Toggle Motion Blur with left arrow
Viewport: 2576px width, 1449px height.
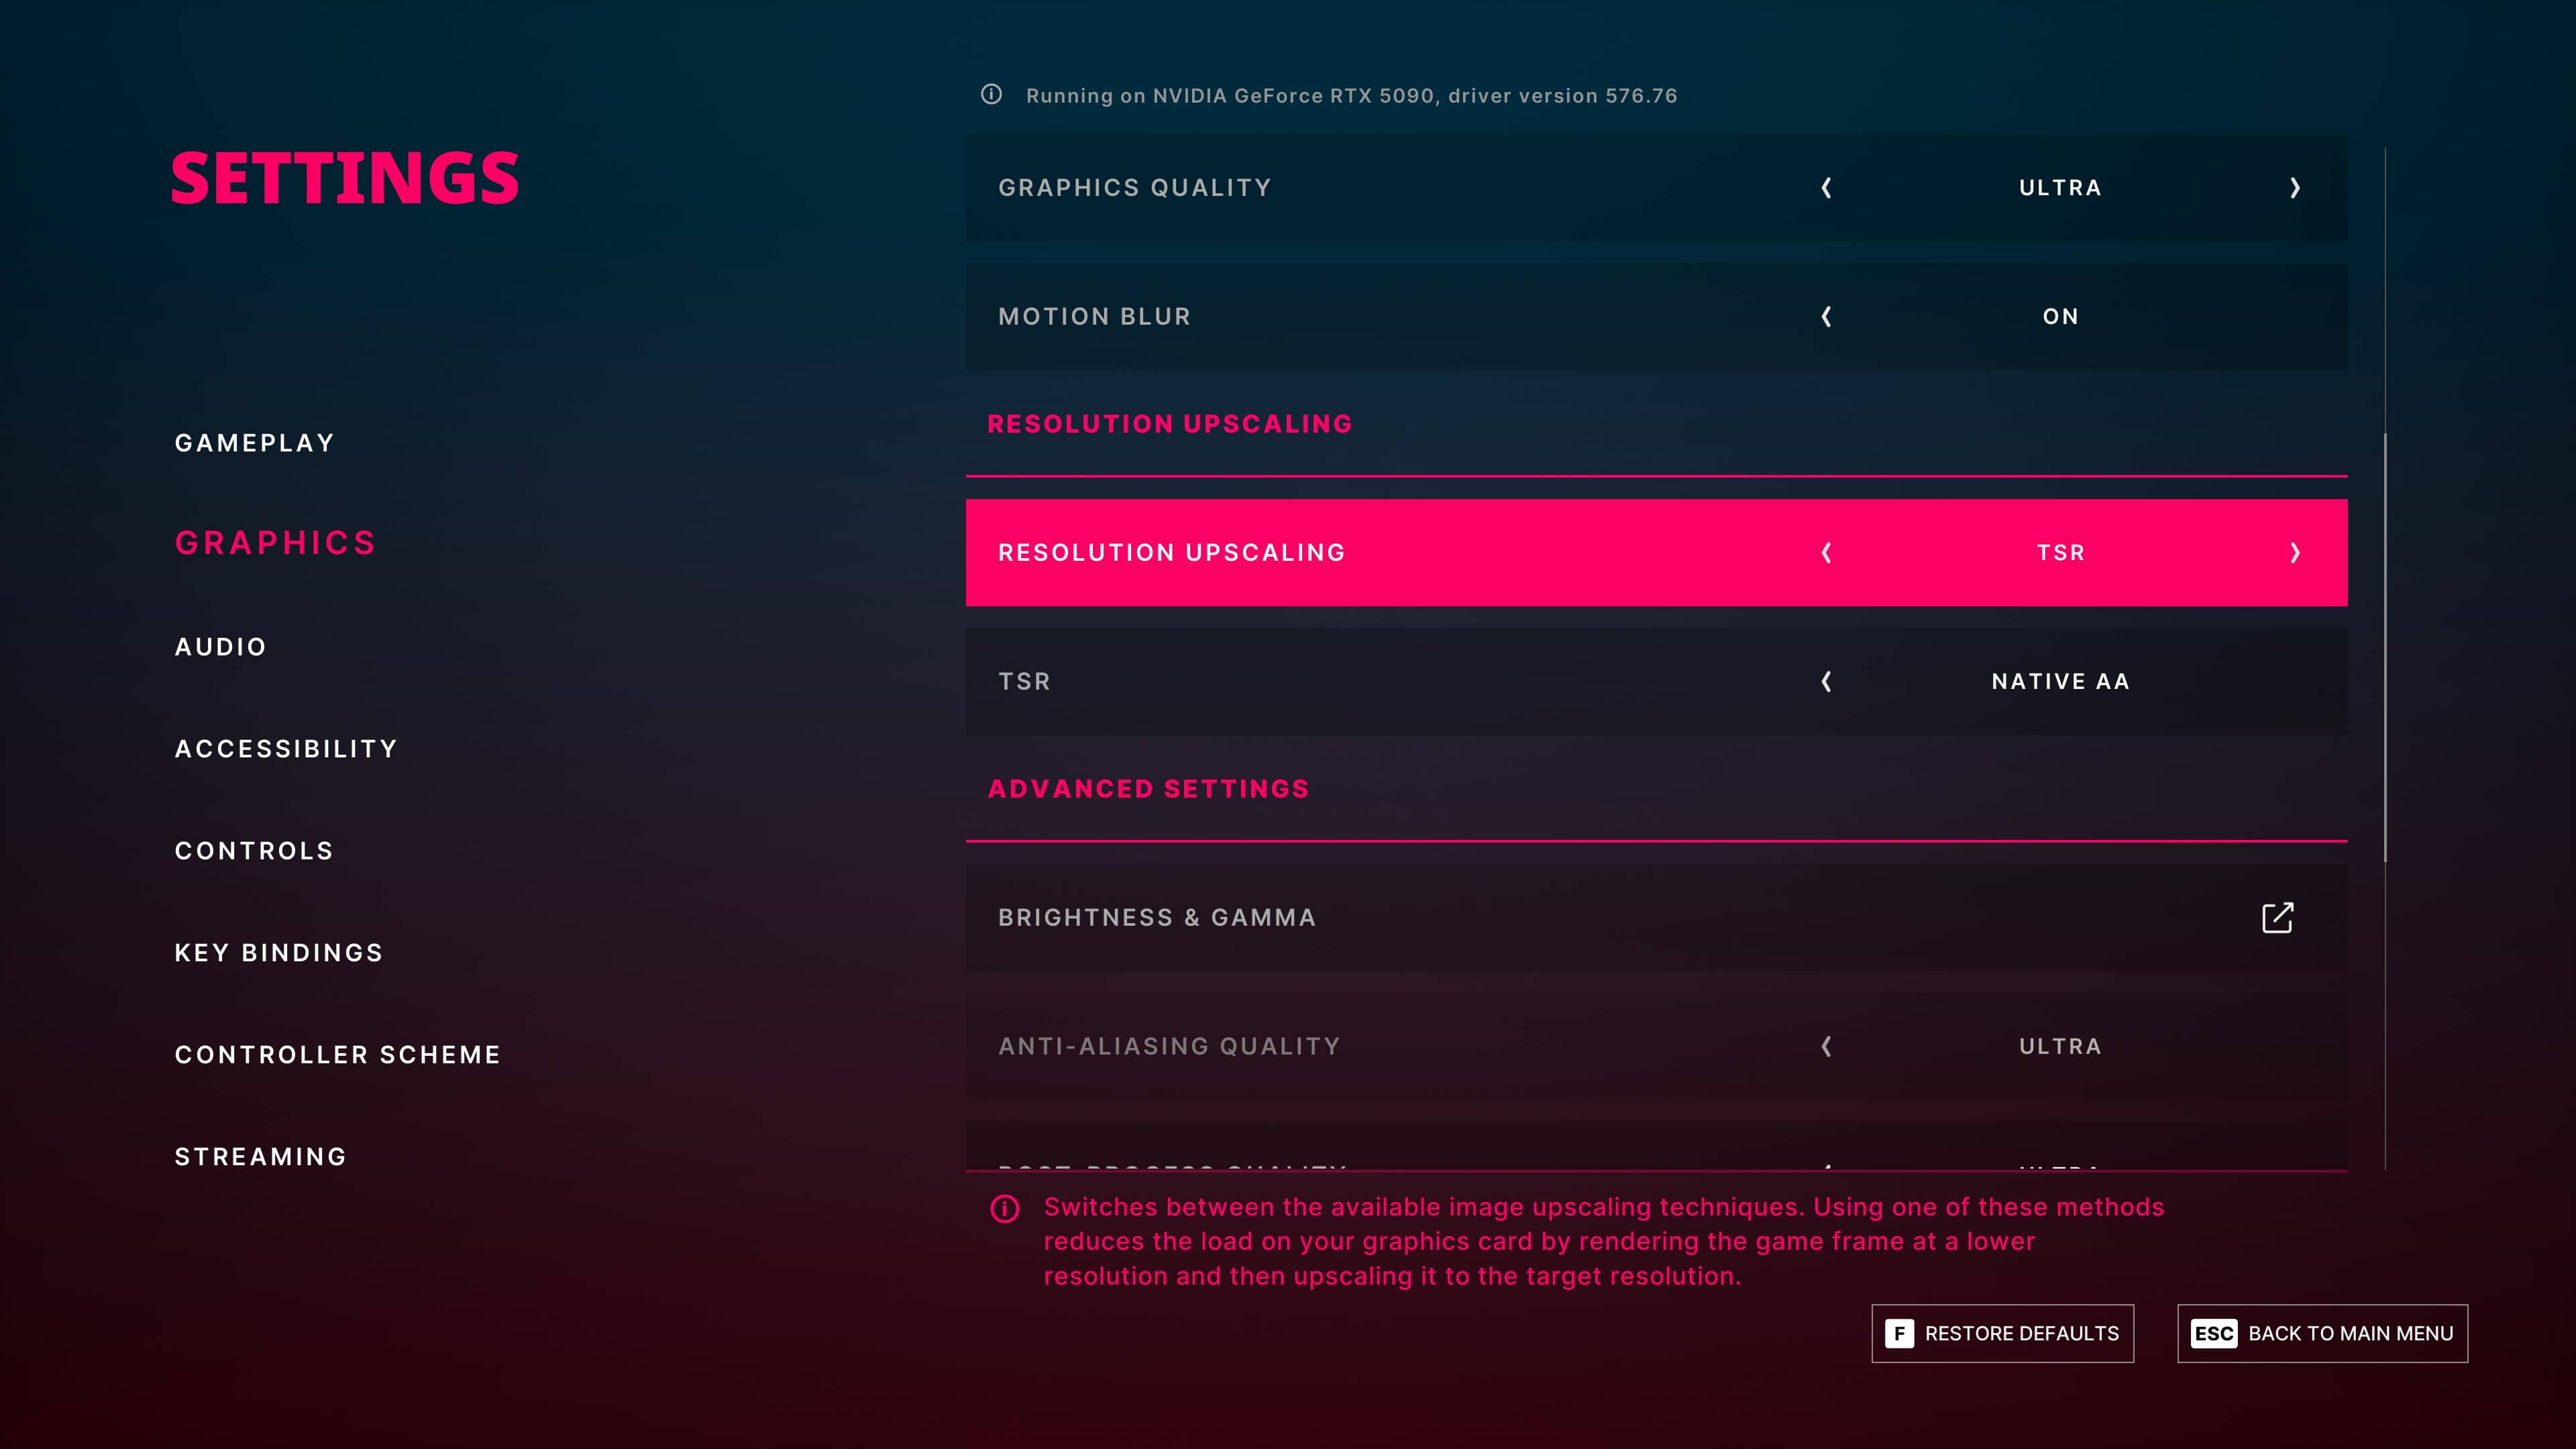[x=1826, y=317]
